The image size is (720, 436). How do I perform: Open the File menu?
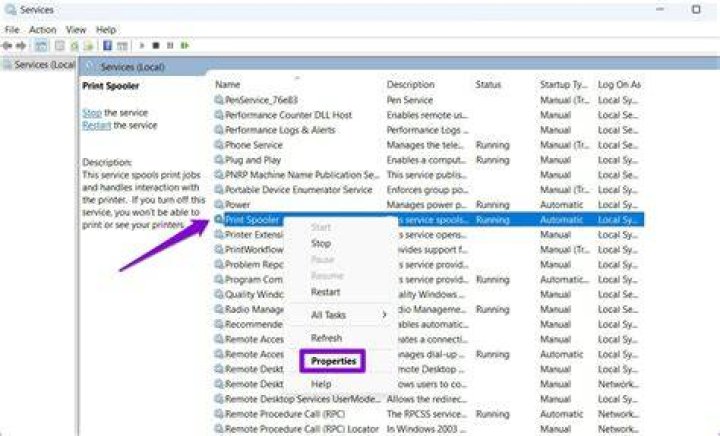click(x=12, y=30)
